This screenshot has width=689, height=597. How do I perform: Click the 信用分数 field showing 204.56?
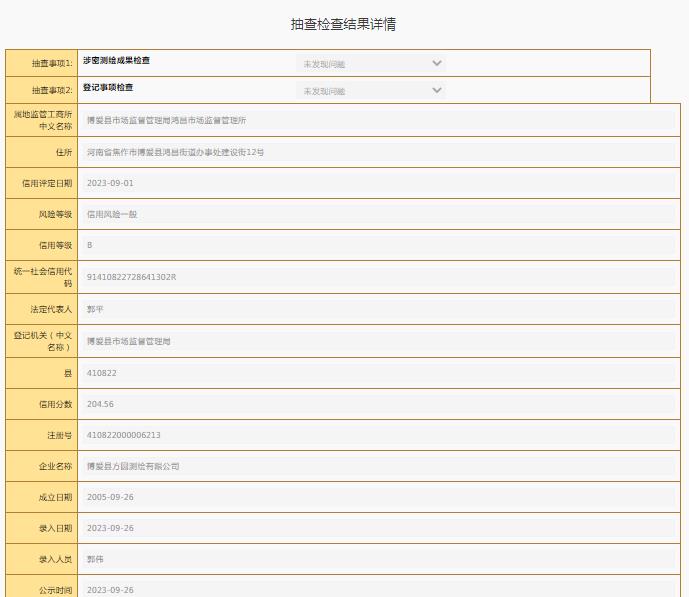point(378,404)
